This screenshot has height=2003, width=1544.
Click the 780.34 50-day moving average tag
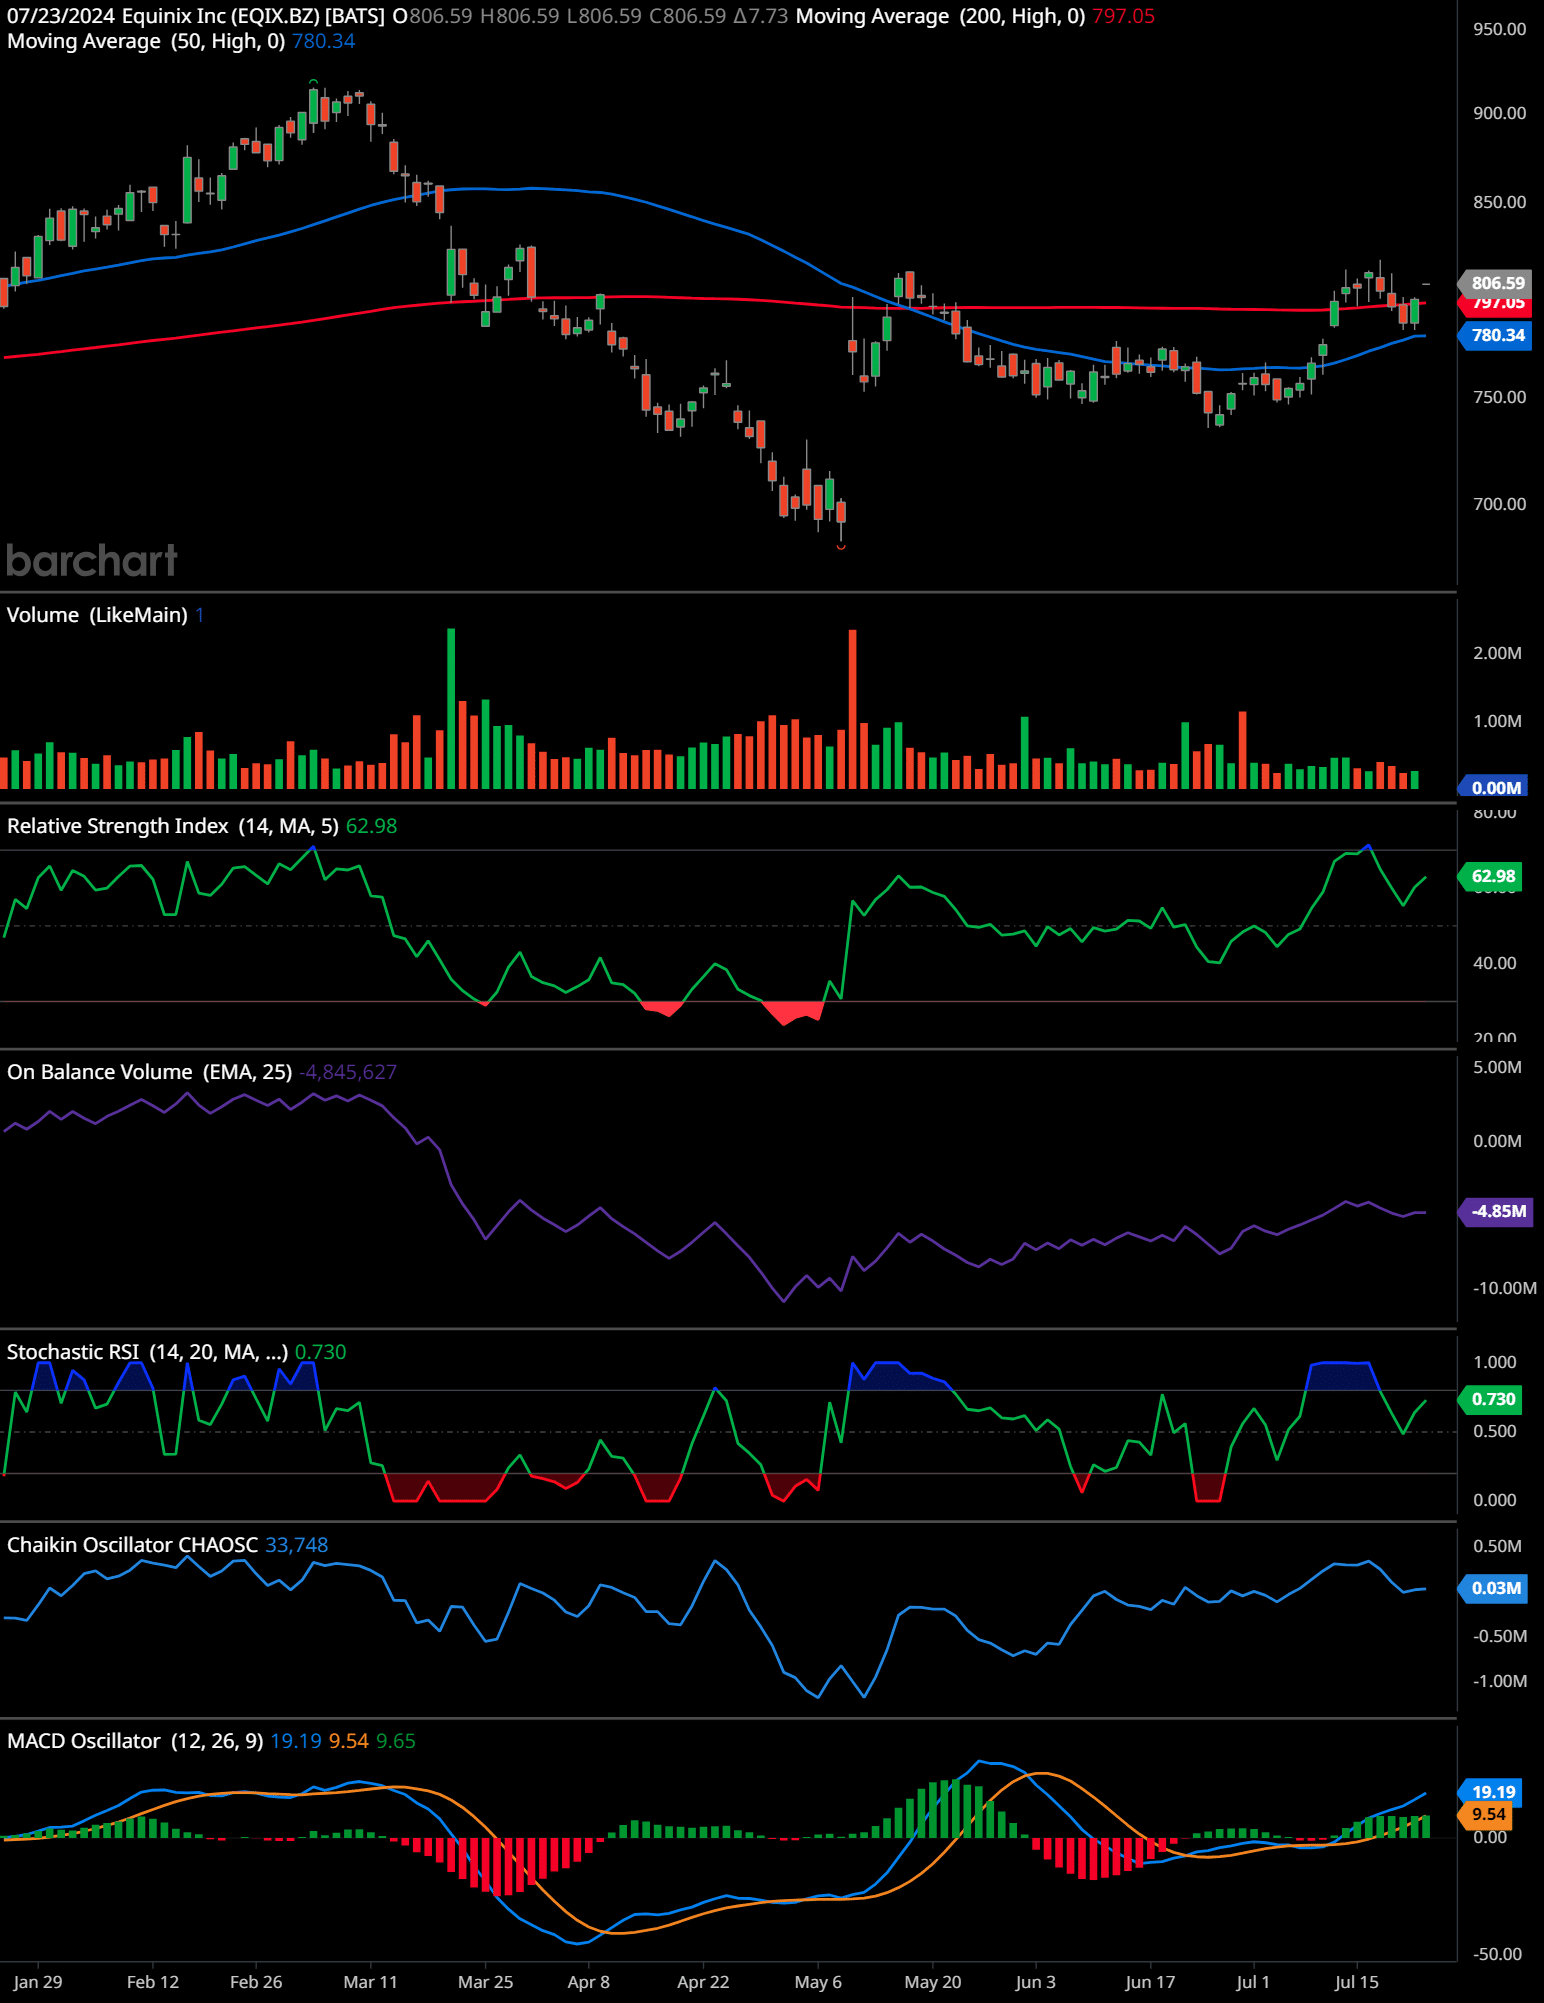(x=1496, y=335)
